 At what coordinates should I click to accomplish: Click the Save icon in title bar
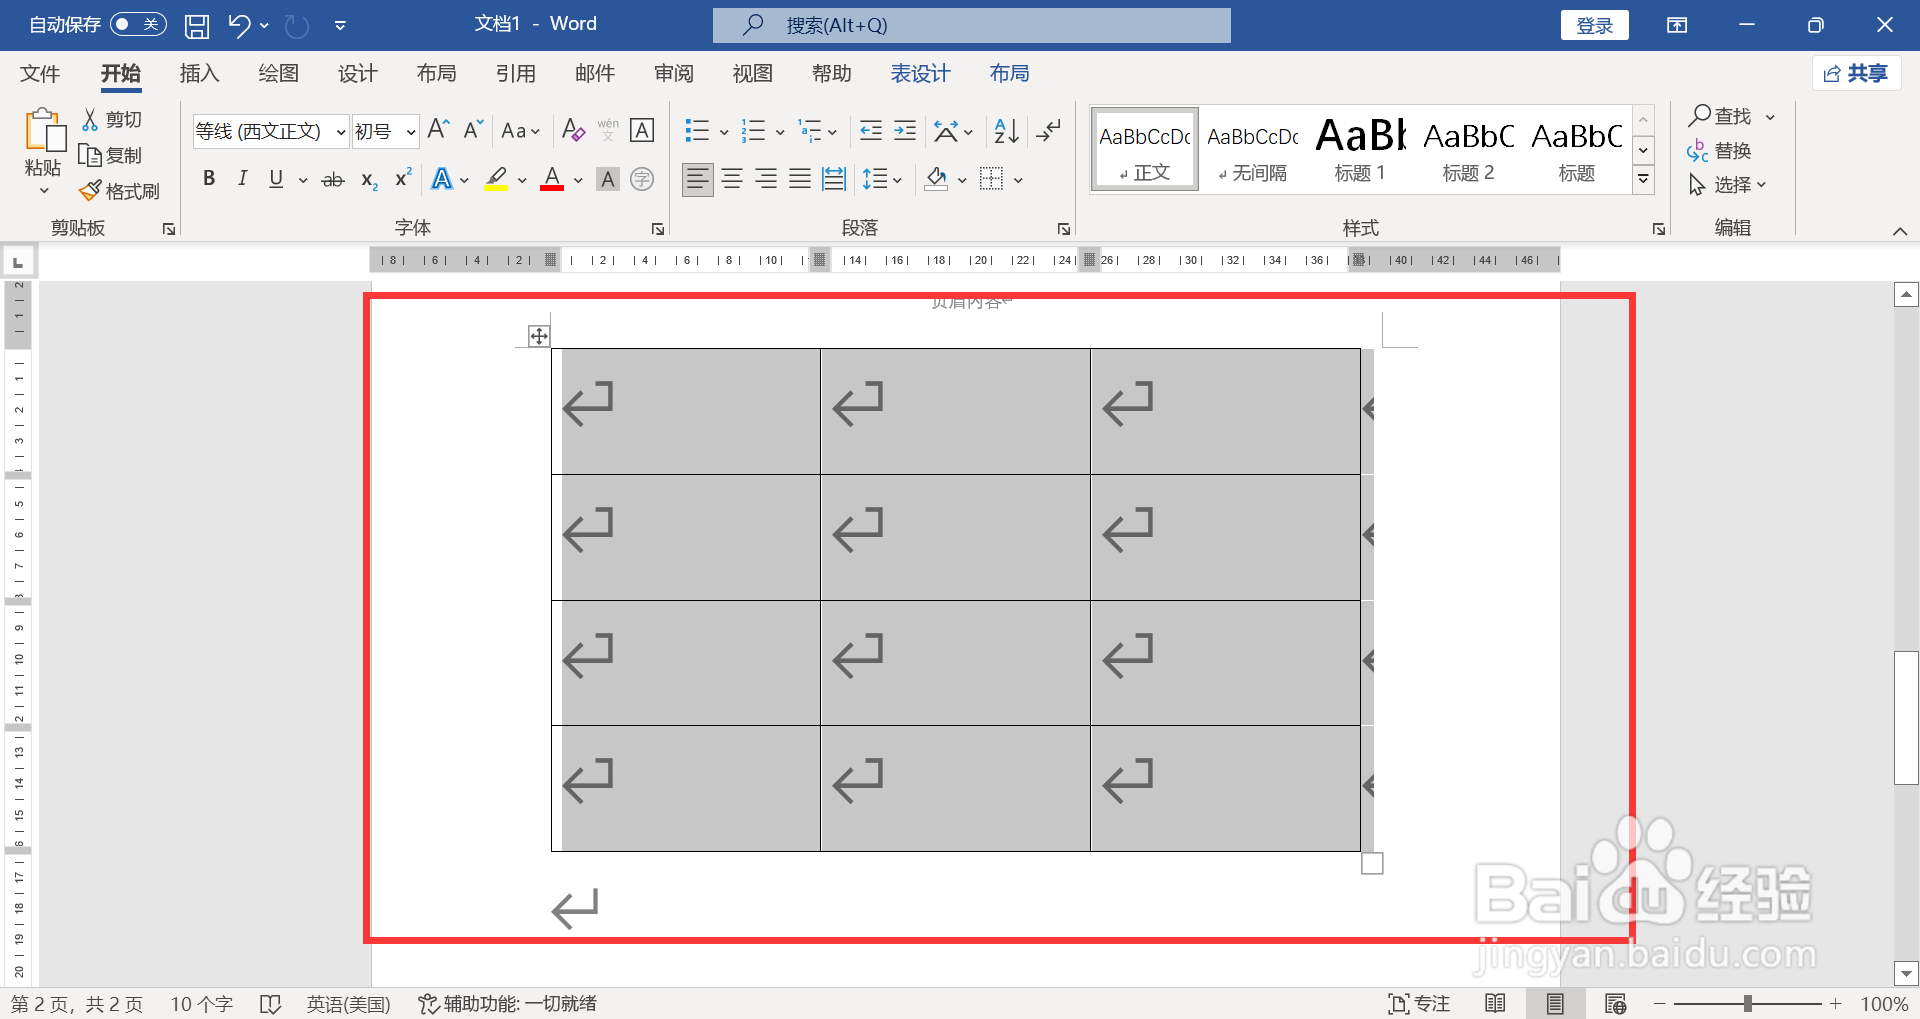tap(197, 25)
